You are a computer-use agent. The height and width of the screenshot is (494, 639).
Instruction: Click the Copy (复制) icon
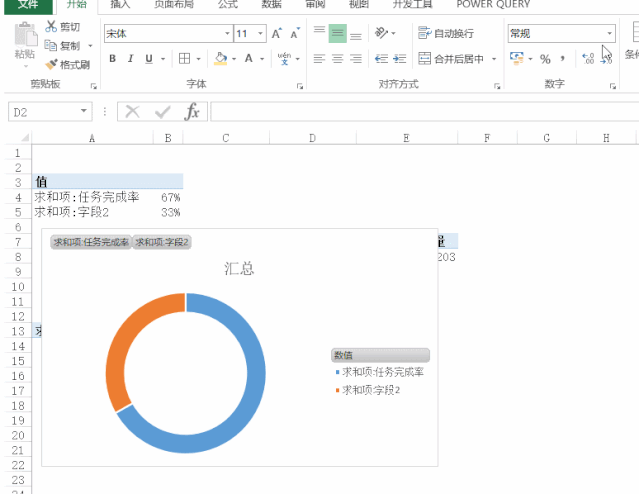click(51, 45)
